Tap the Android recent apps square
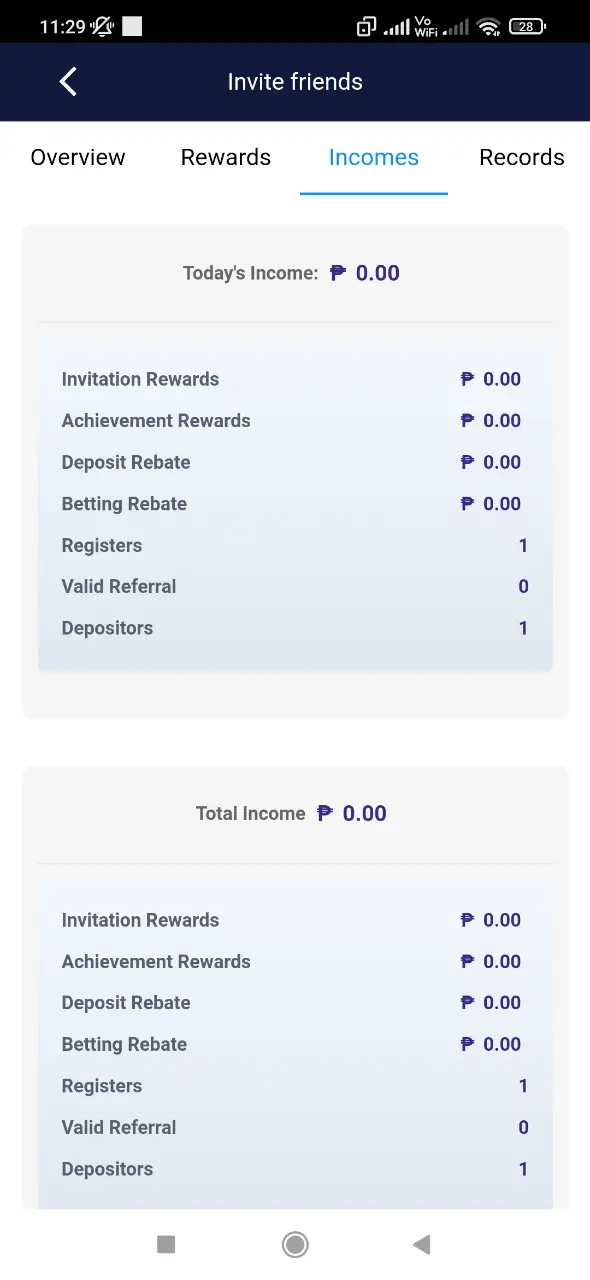590x1280 pixels. point(166,1244)
